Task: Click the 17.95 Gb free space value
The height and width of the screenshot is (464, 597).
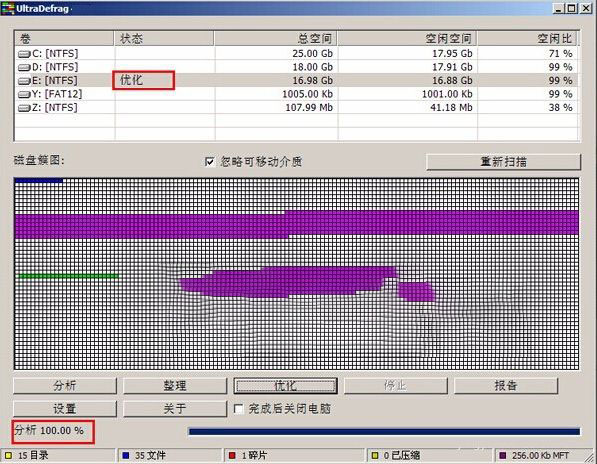Action: pos(452,54)
